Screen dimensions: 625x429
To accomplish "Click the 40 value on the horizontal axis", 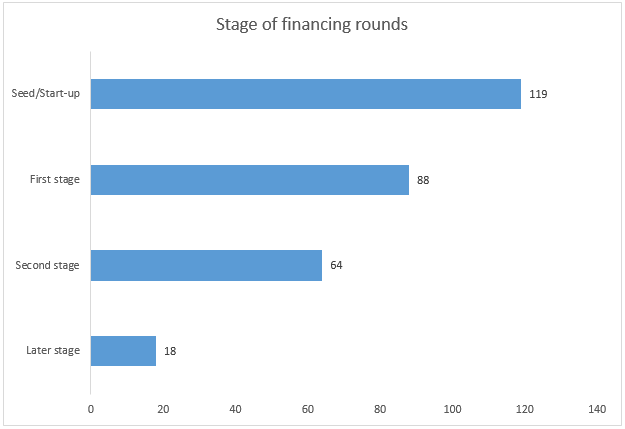I will (x=236, y=409).
